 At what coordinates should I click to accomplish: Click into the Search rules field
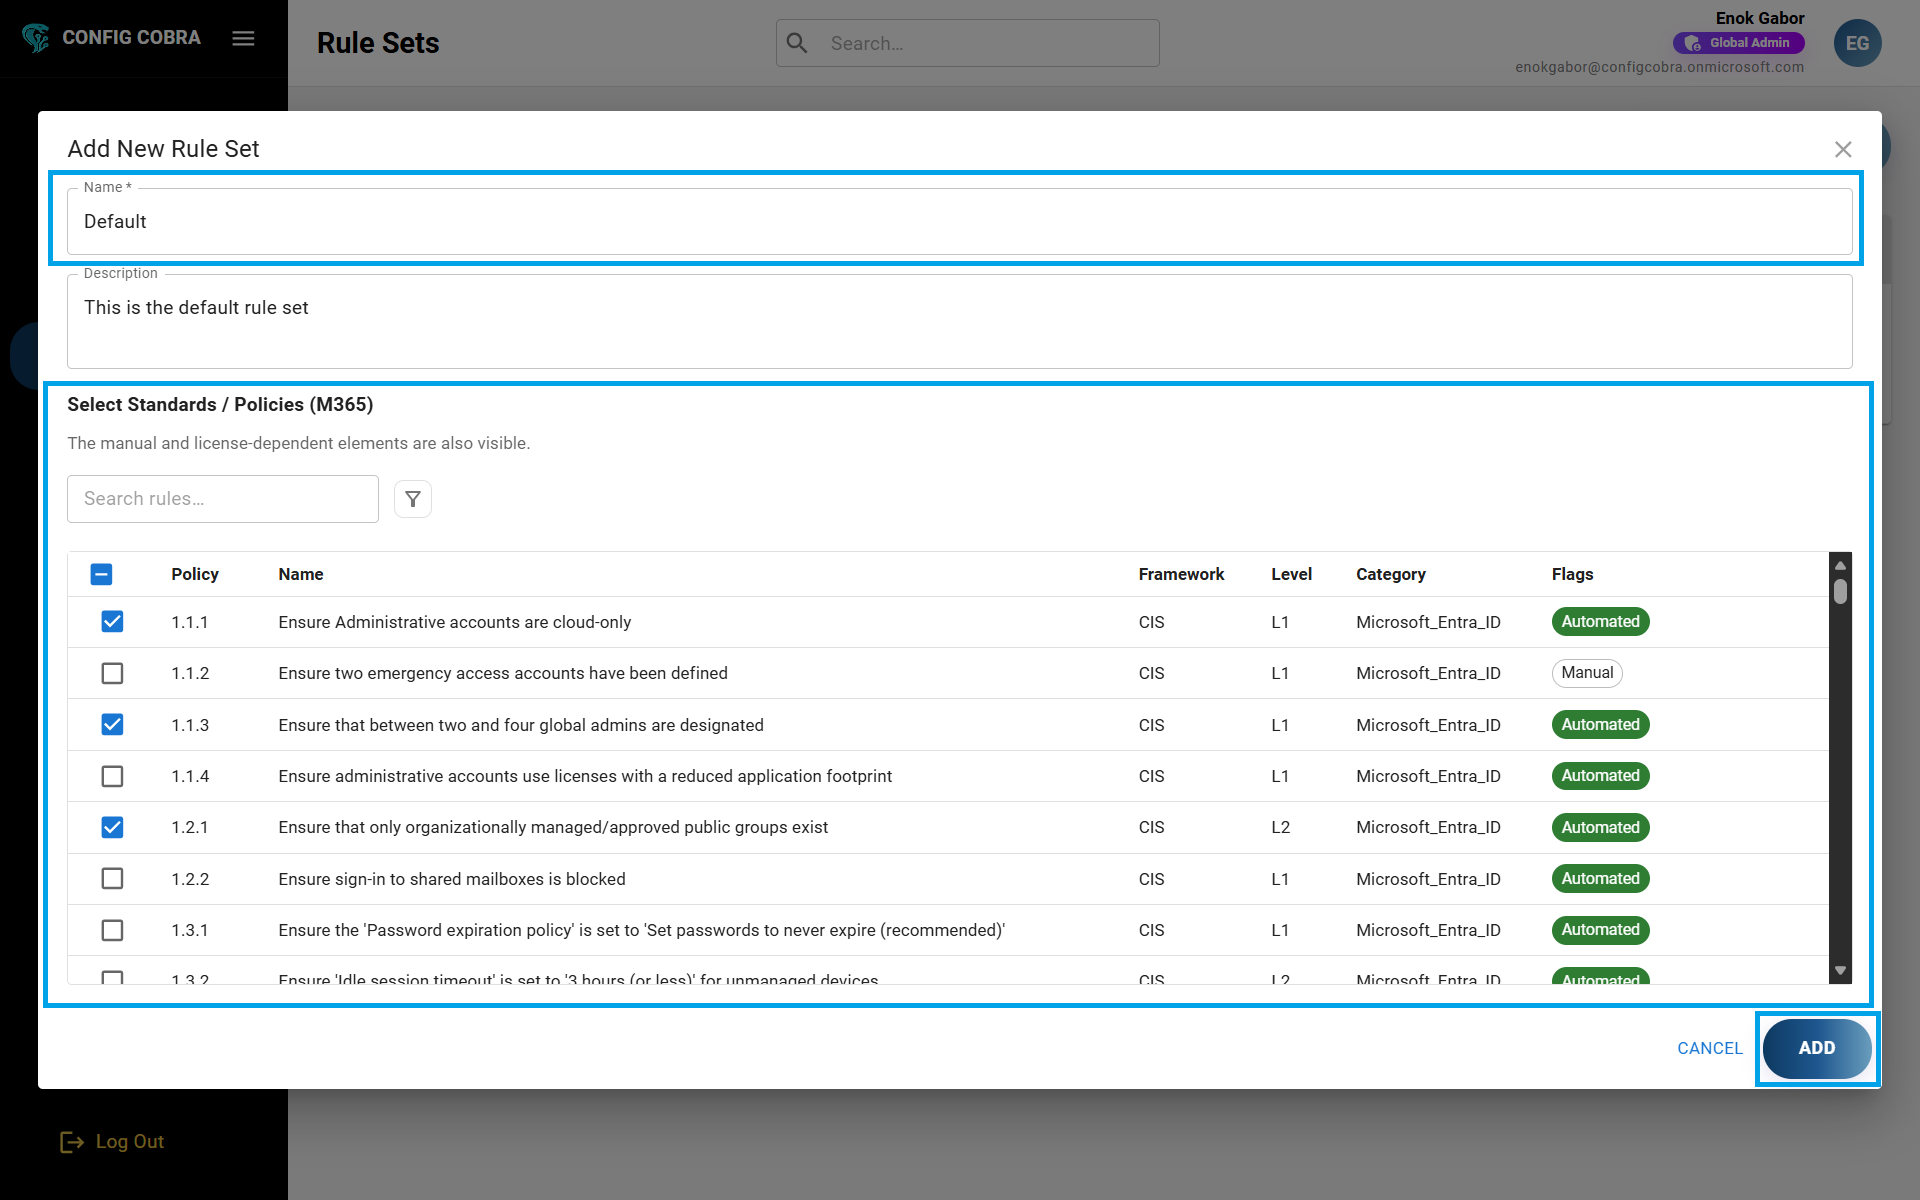tap(222, 499)
